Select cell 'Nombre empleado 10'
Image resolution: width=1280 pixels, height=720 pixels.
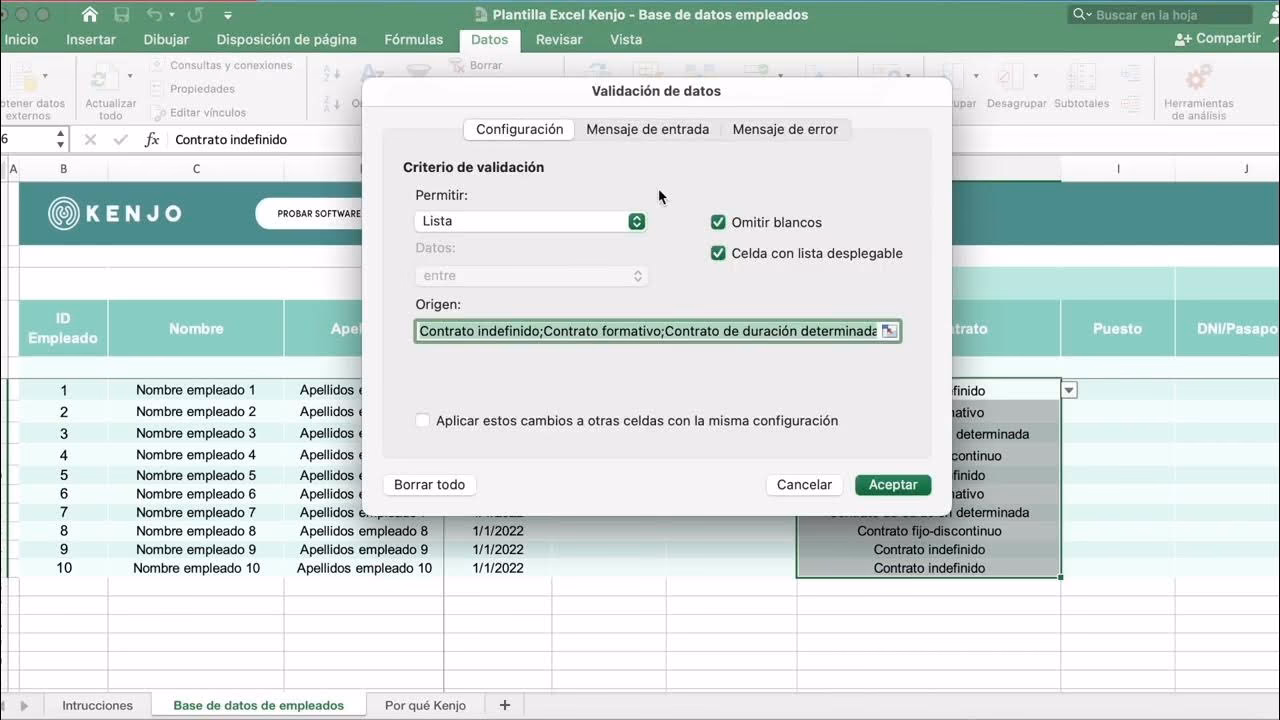click(x=196, y=568)
